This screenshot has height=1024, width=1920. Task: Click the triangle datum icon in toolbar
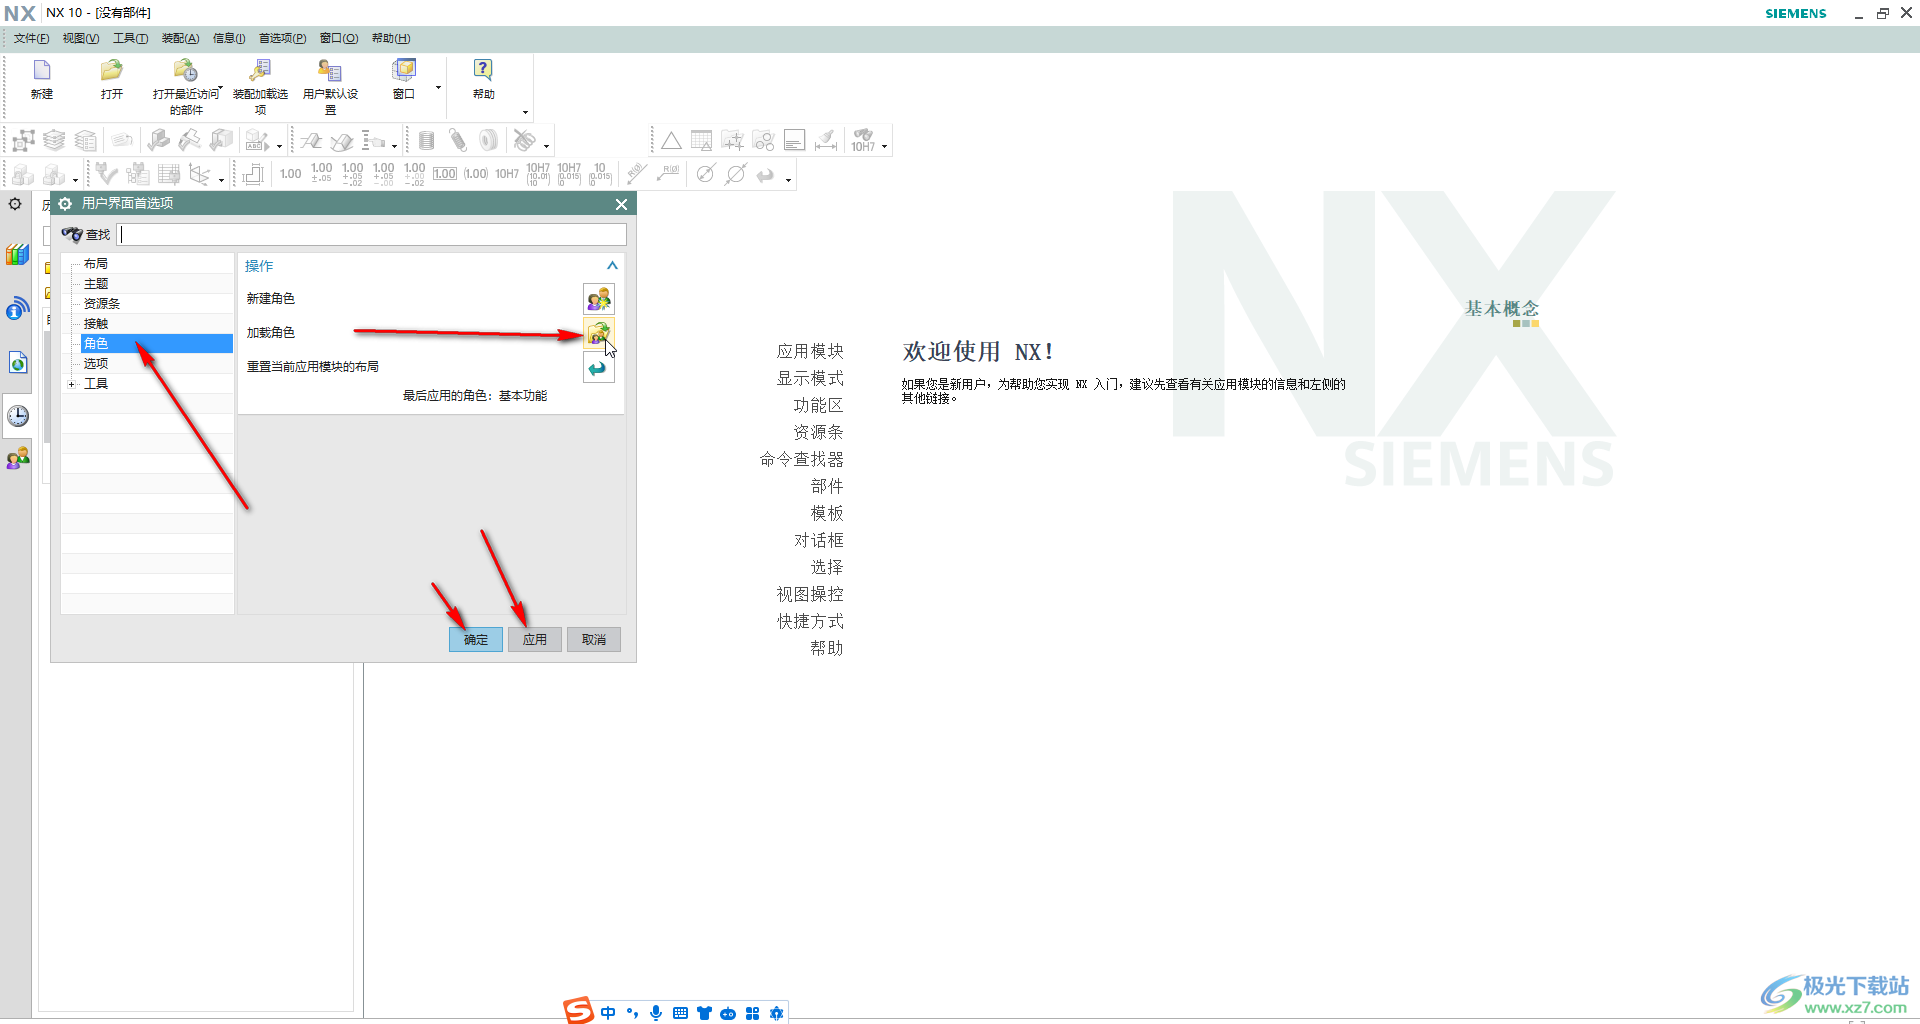671,141
